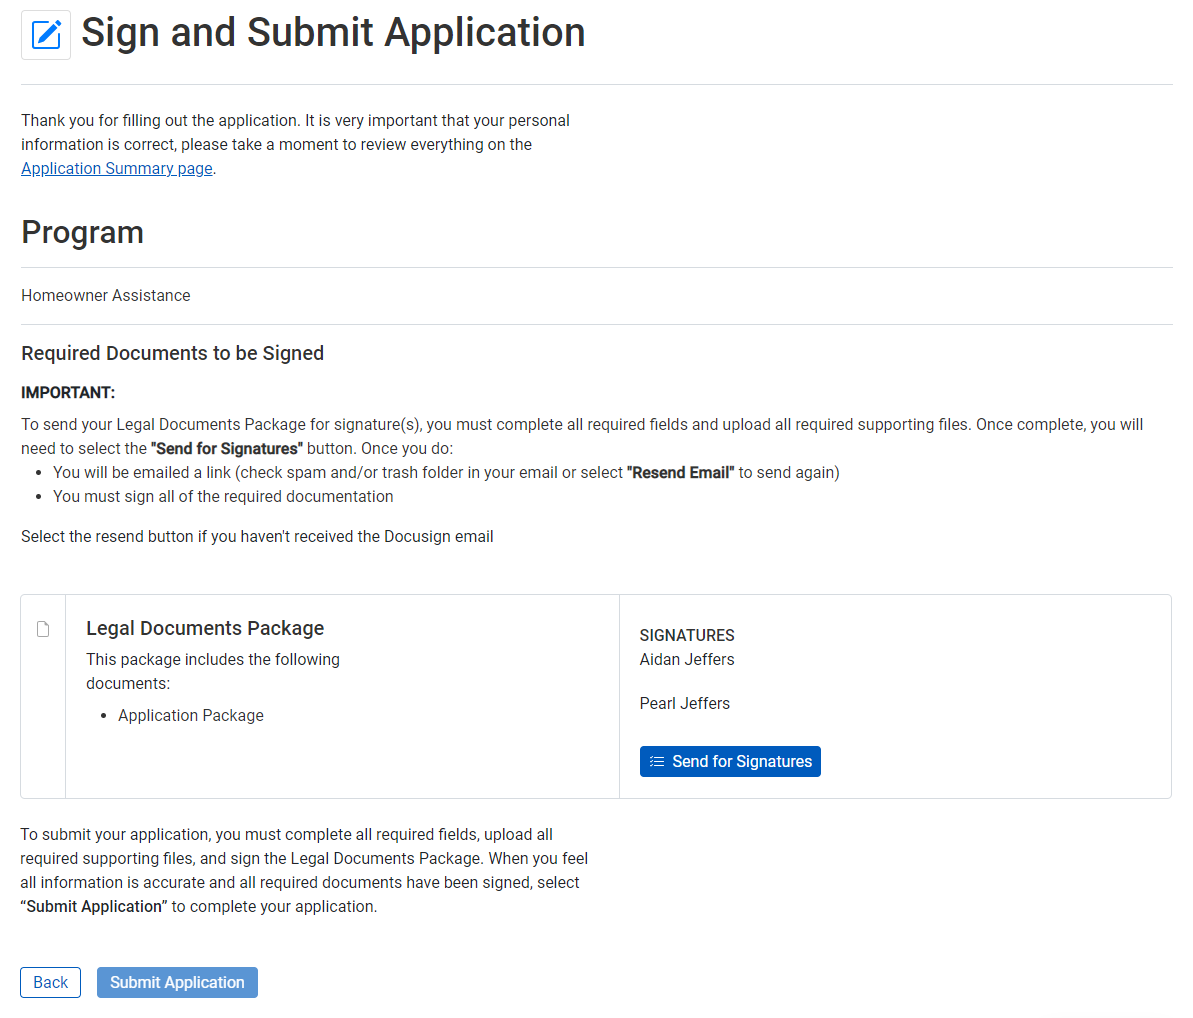The width and height of the screenshot is (1193, 1018).
Task: Click the Legal Documents Package title
Action: click(205, 628)
